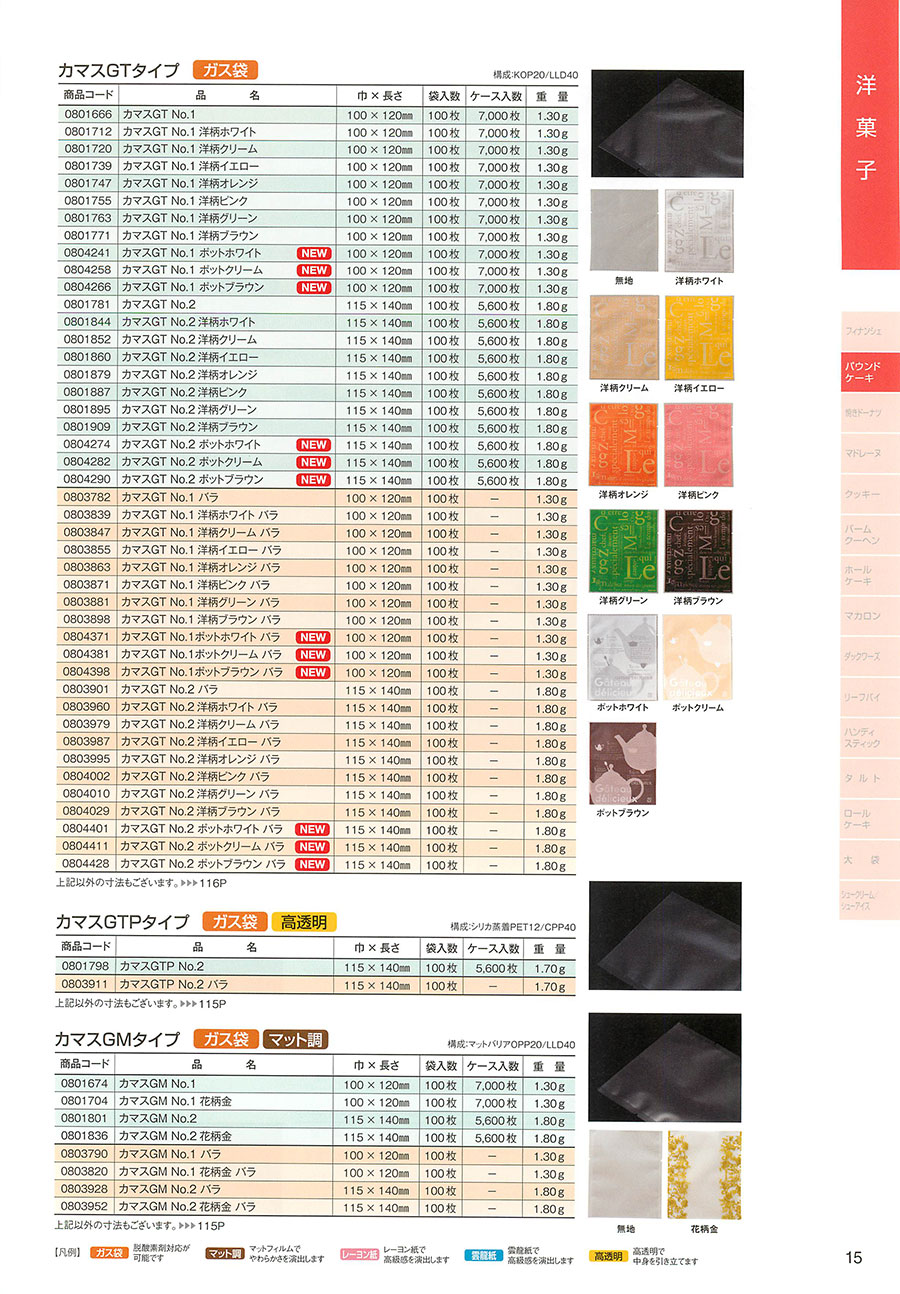The width and height of the screenshot is (900, 1294).
Task: Open the 花柄金 pattern thumbnail
Action: click(704, 1174)
